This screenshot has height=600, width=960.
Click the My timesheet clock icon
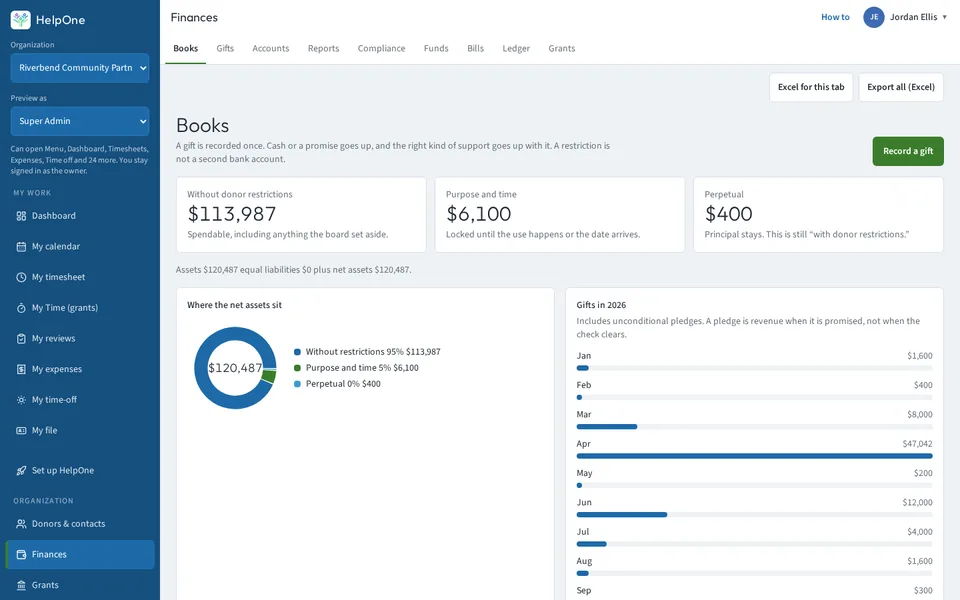click(x=21, y=277)
